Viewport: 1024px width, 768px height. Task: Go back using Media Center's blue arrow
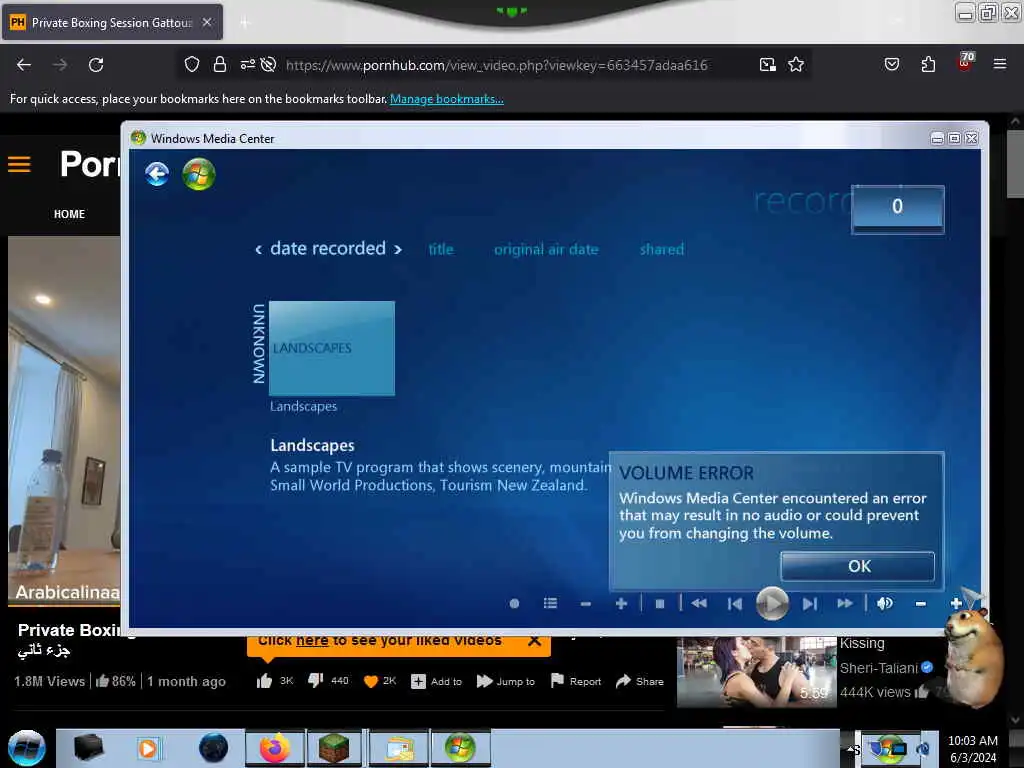[x=157, y=174]
